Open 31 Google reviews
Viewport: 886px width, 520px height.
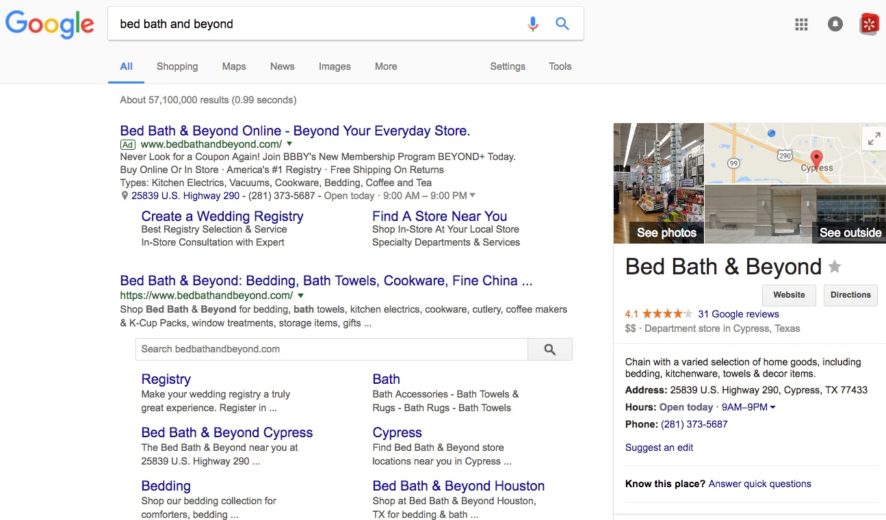click(738, 314)
